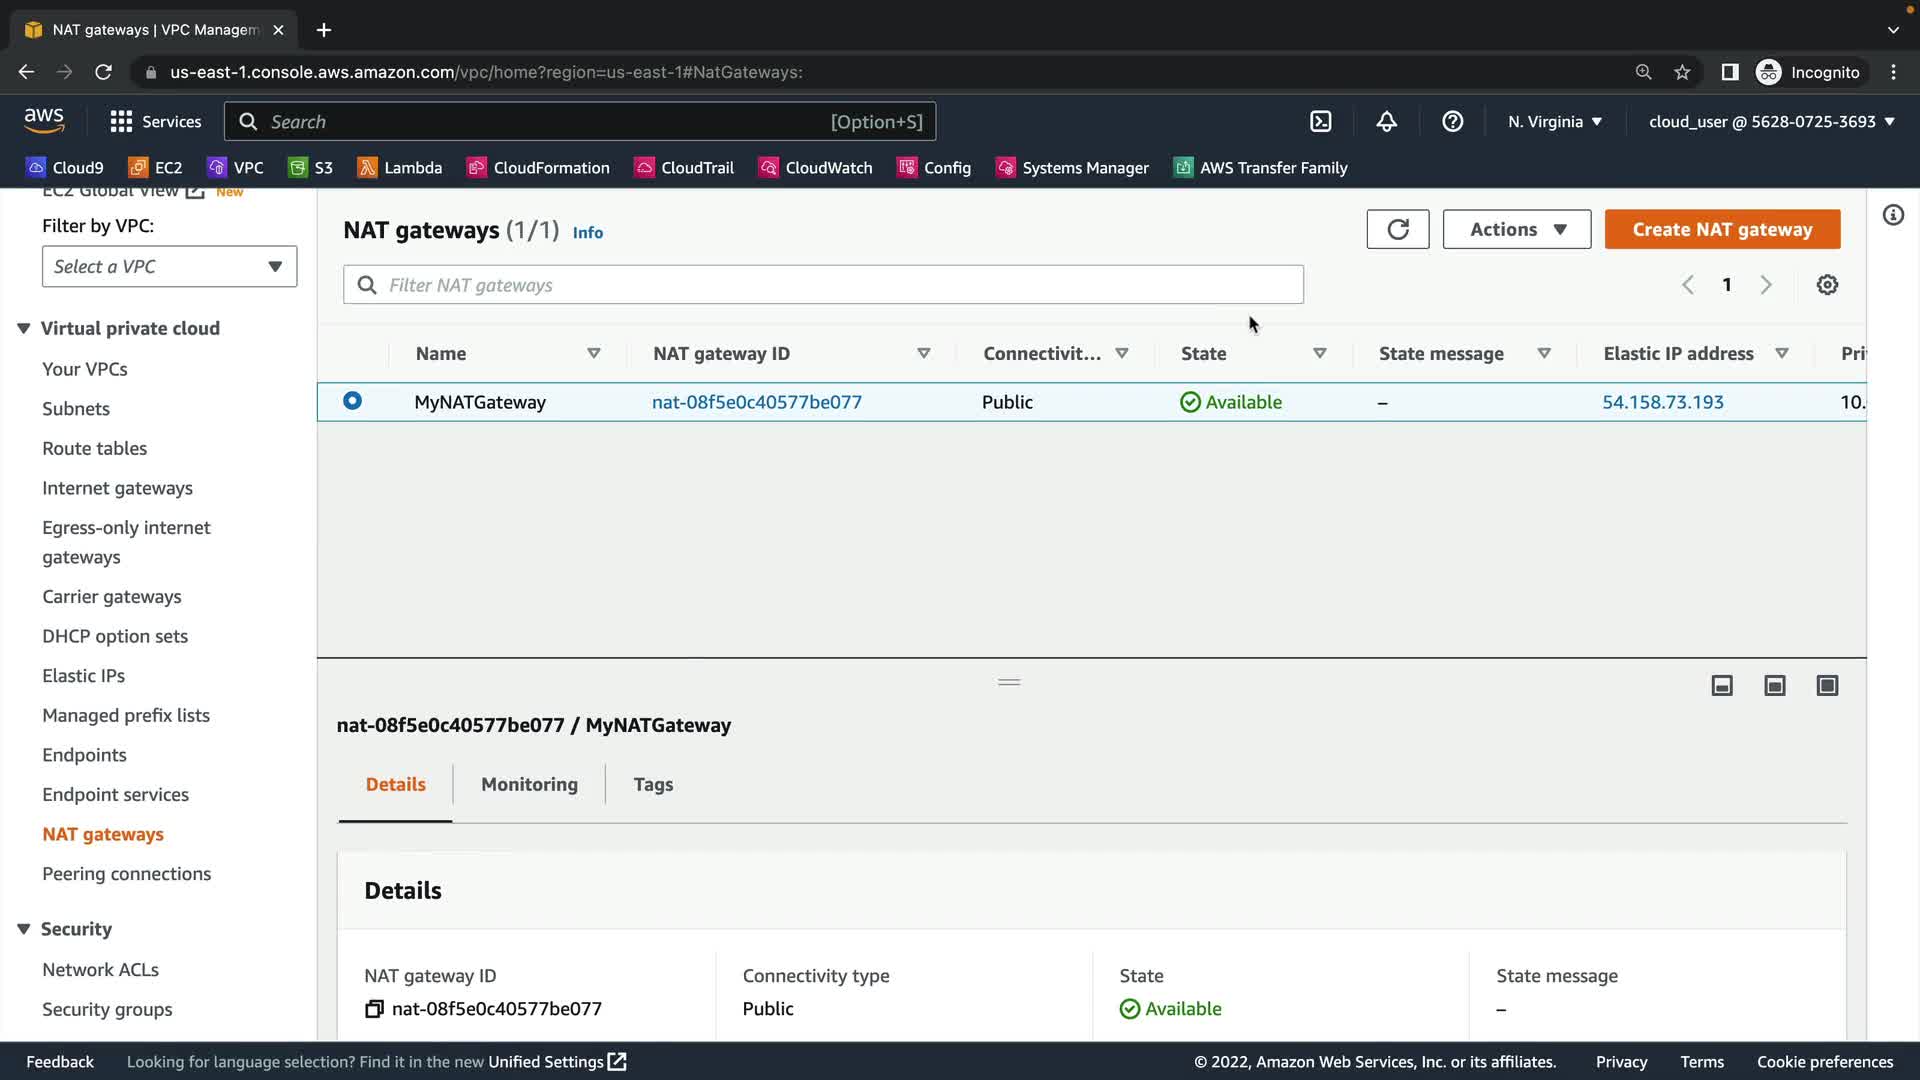Click the Lambda shortcut in favorites bar
This screenshot has height=1080, width=1920.
point(400,168)
